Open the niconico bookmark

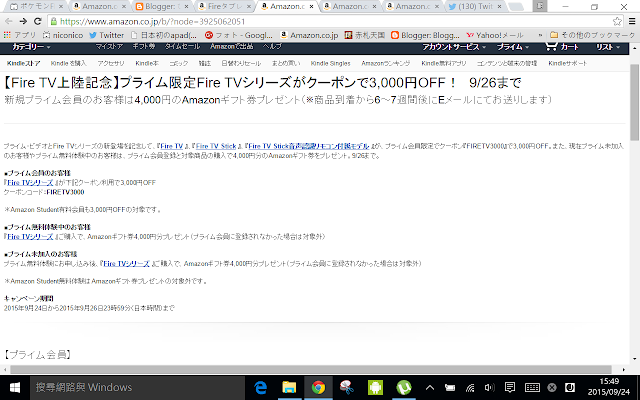click(x=63, y=35)
